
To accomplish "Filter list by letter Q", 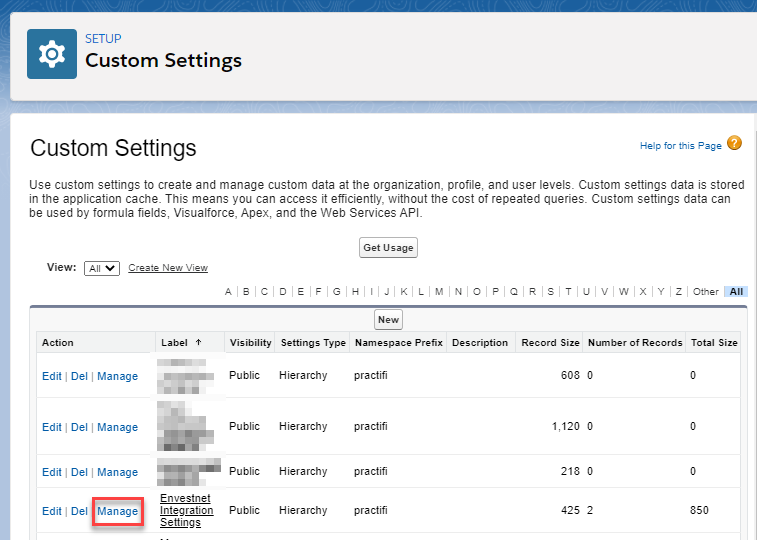I will pyautogui.click(x=514, y=291).
